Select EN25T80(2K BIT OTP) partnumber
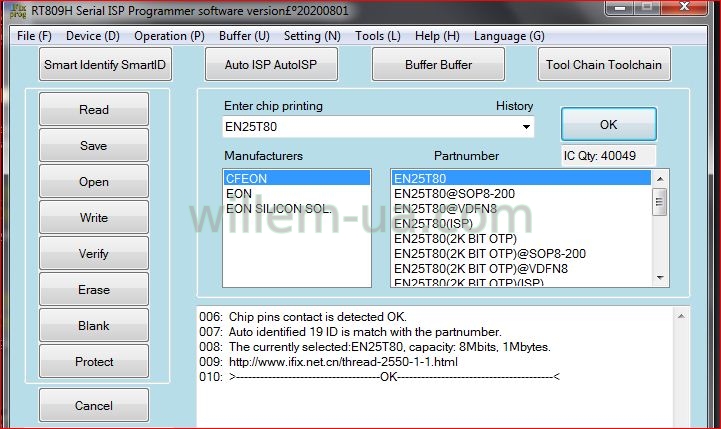Screen dimensions: 721x429 click(521, 239)
